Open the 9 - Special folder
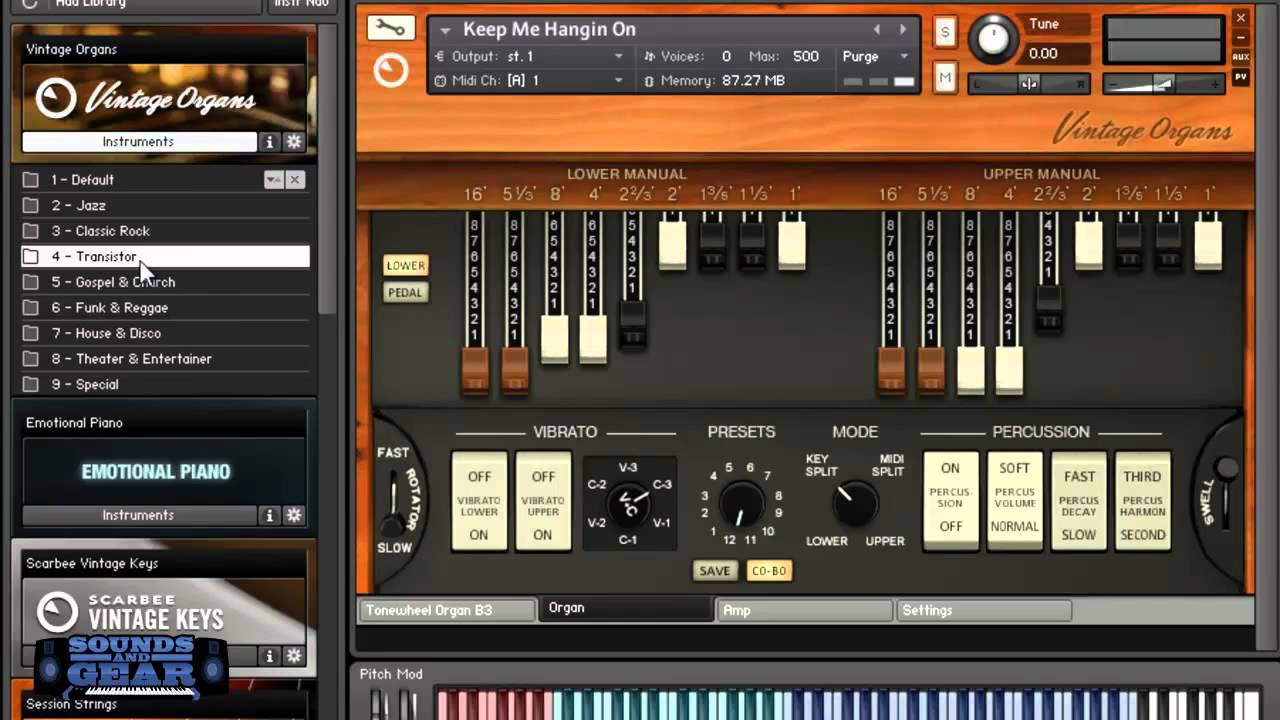The width and height of the screenshot is (1280, 720). (x=165, y=384)
